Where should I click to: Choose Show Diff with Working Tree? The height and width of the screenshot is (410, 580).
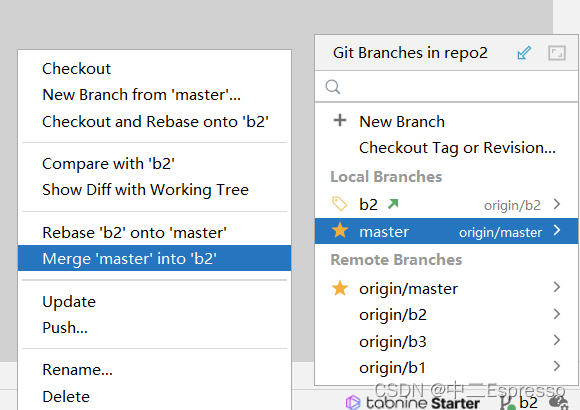tap(145, 190)
